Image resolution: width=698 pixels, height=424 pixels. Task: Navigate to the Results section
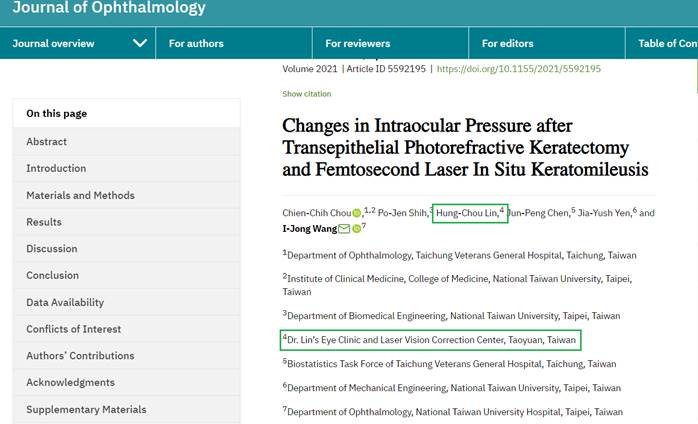click(x=44, y=222)
